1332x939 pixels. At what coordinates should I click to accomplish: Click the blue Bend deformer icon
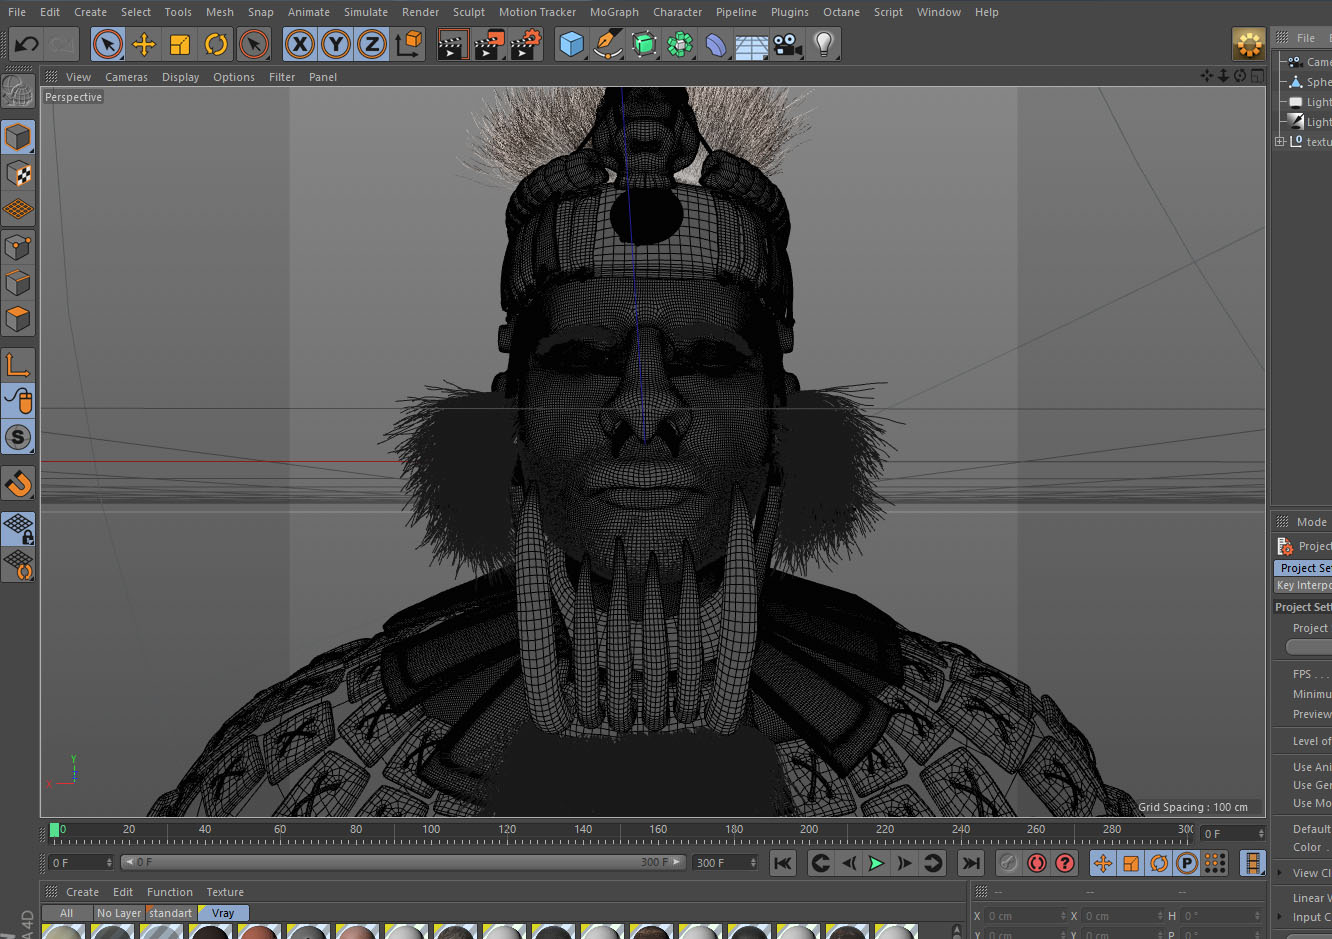pos(716,44)
